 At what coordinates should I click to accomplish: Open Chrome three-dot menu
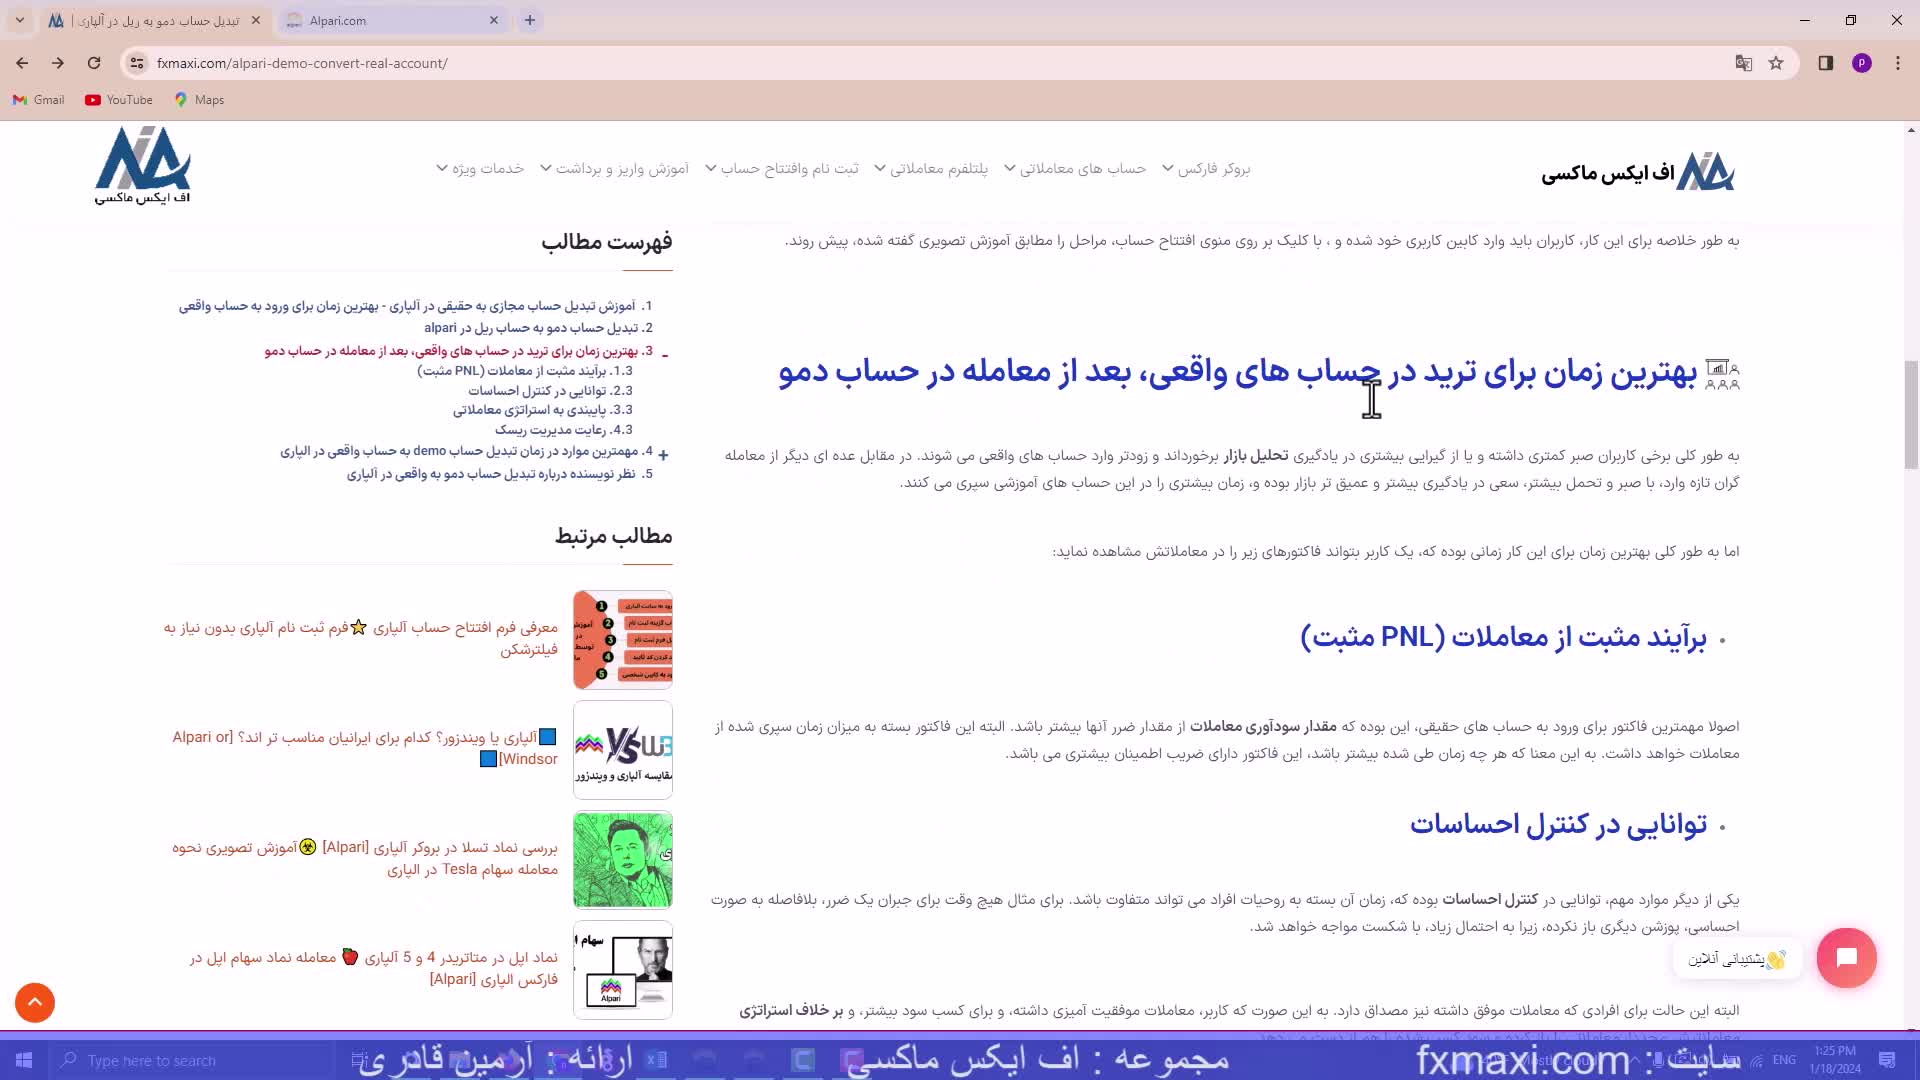click(1898, 63)
